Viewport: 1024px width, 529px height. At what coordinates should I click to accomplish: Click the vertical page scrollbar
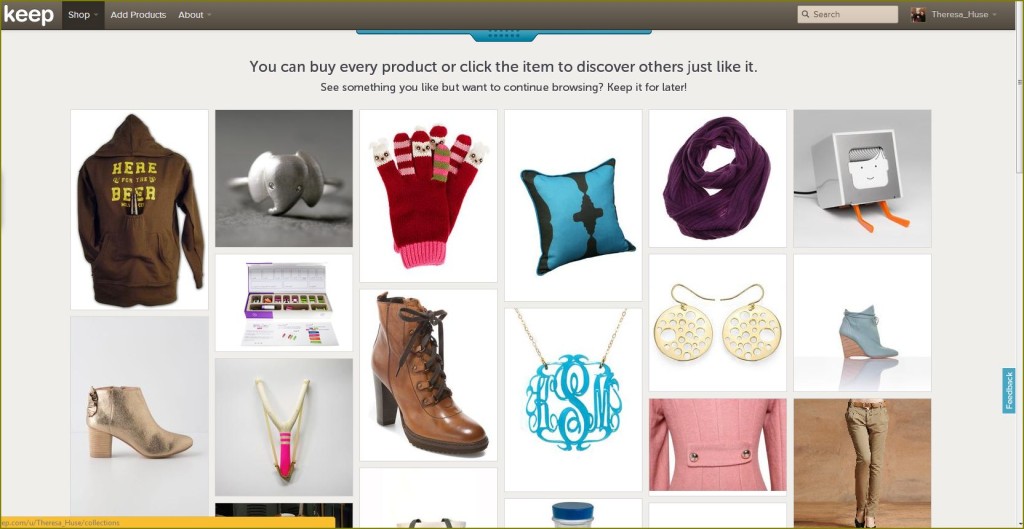coord(1019,264)
